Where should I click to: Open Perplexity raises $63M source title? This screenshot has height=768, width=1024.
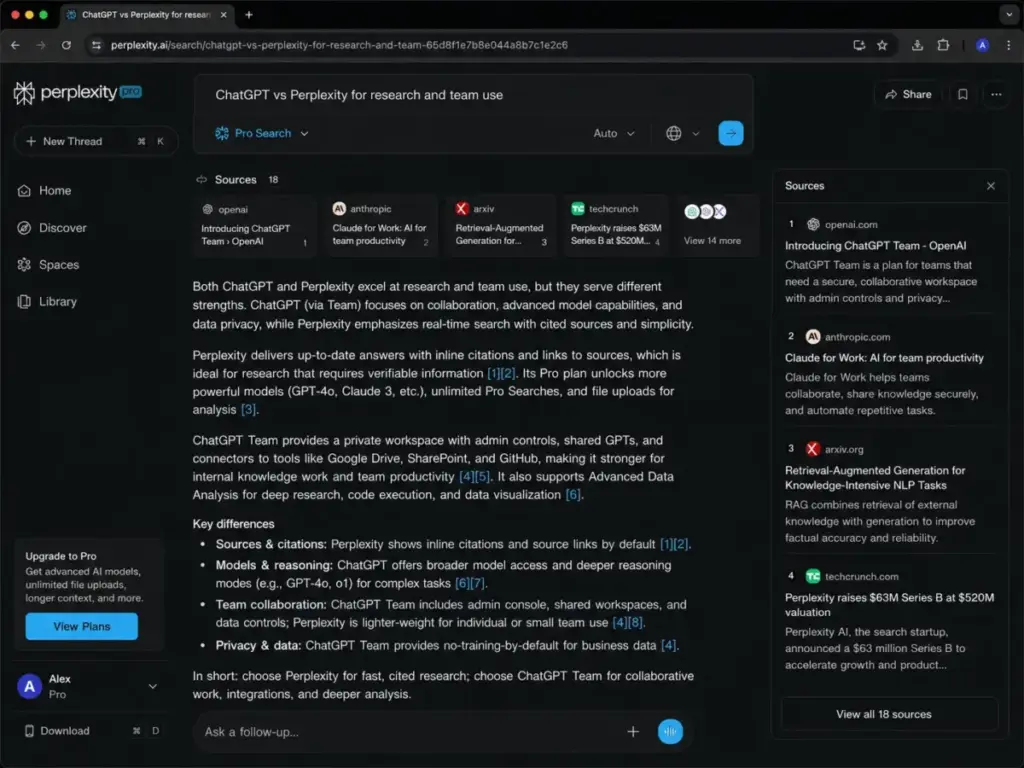(x=889, y=605)
